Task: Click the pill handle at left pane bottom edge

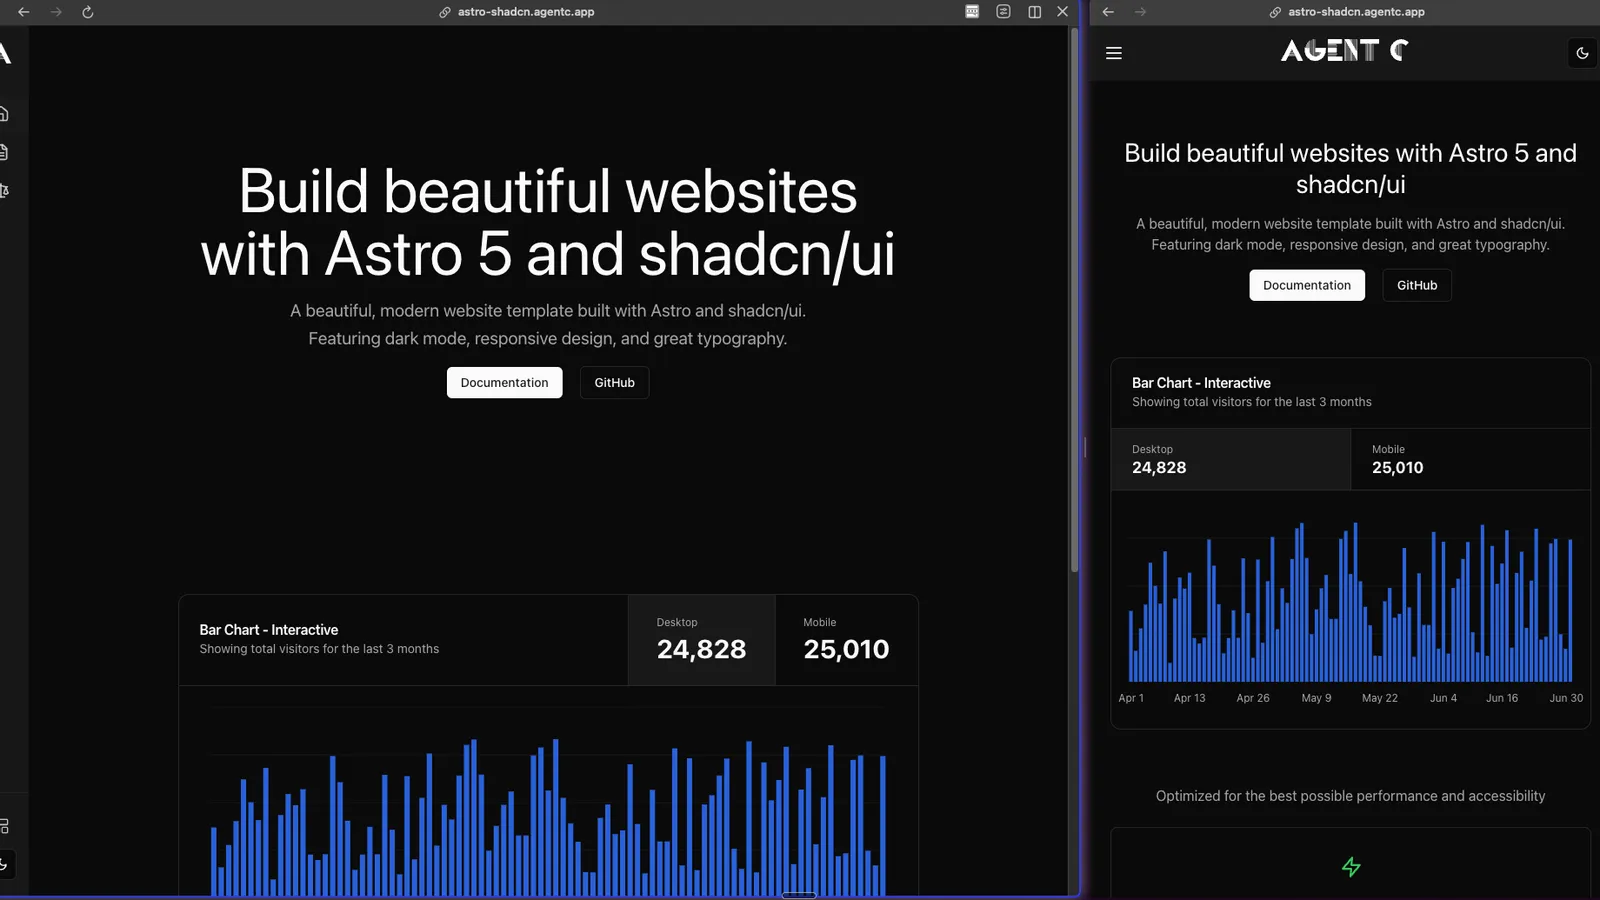Action: point(798,895)
